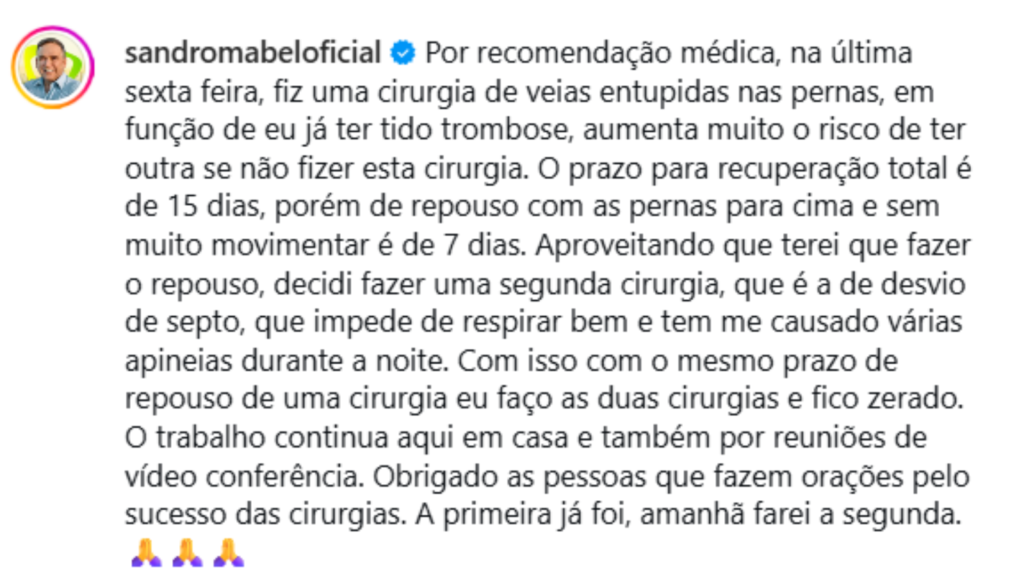
Task: Click the "sexta feira" text
Action: click(192, 91)
